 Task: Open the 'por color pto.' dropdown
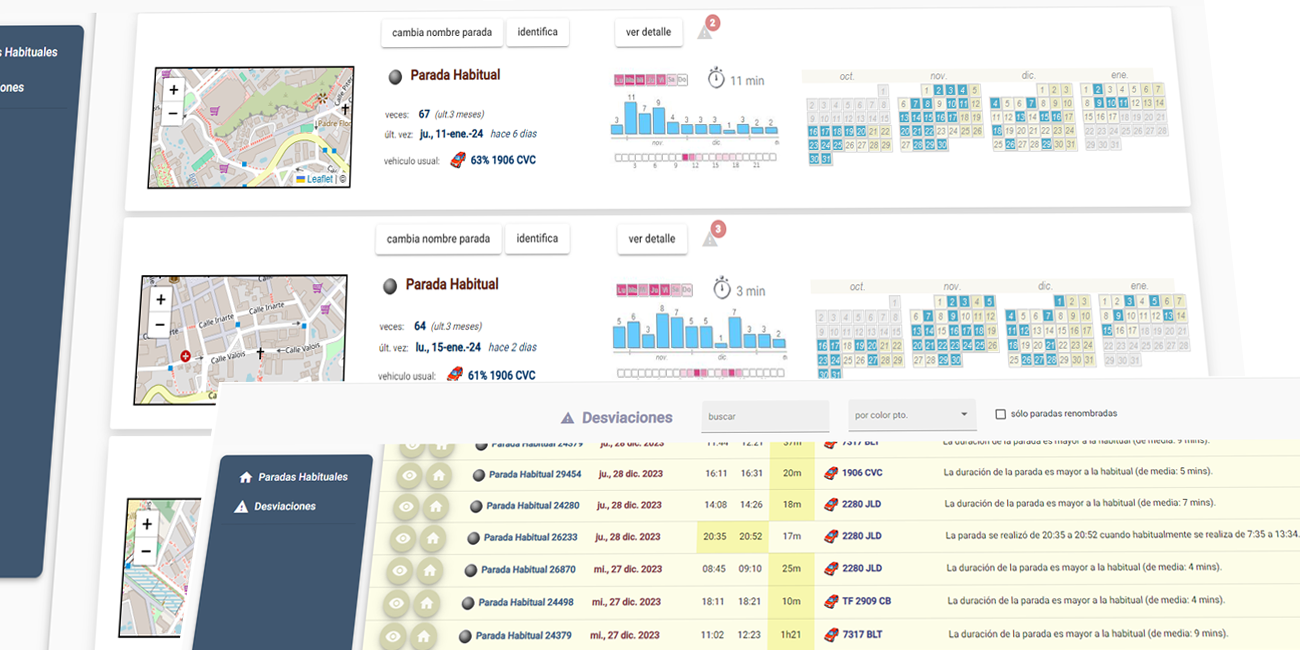(x=911, y=415)
